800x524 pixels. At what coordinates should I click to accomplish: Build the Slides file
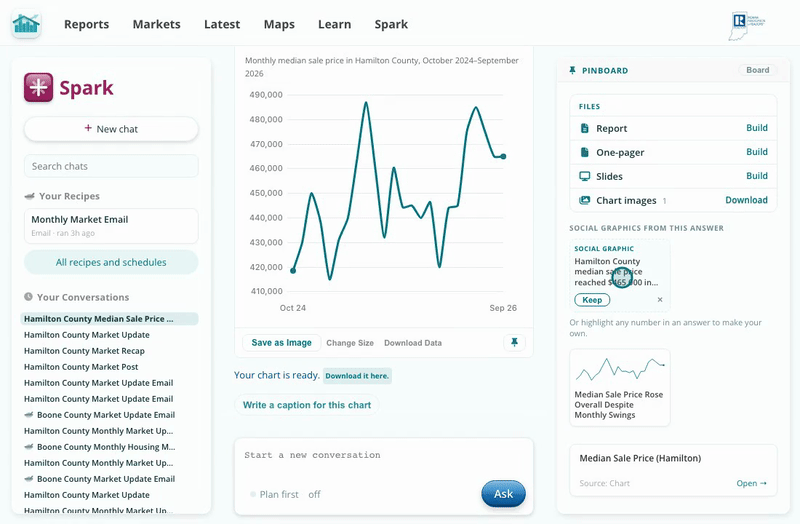[757, 176]
